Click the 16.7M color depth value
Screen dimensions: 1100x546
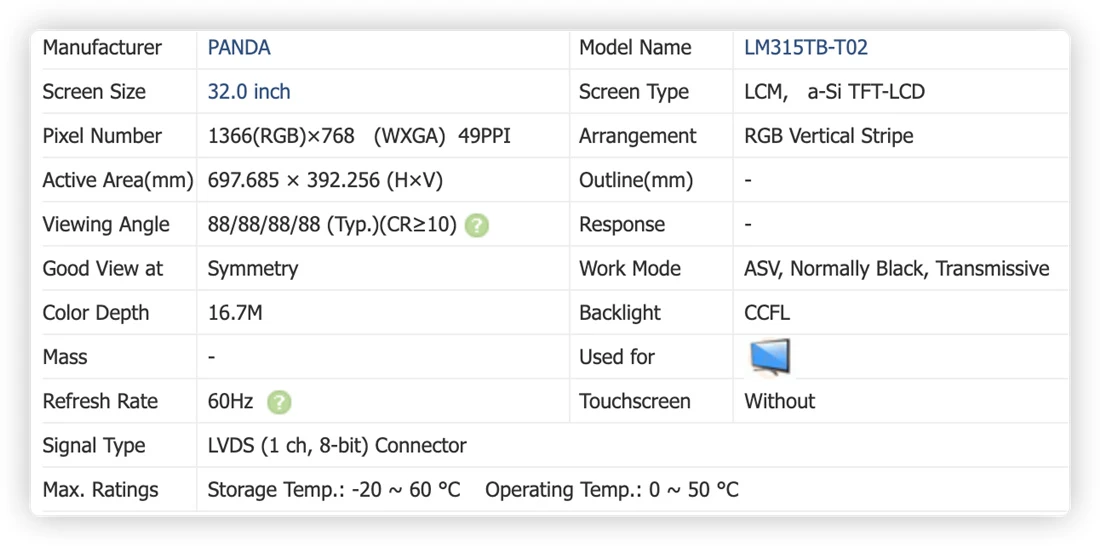click(x=235, y=313)
